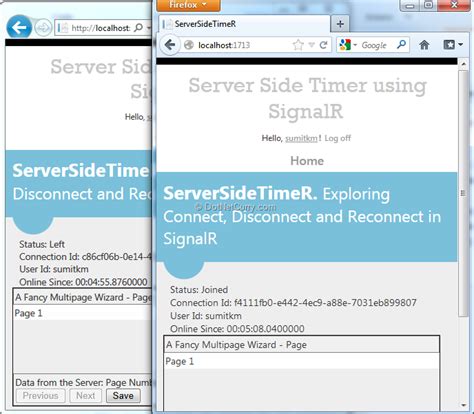Go back in the Internet Explorer window
Screen dimensions: 474x414
click(x=19, y=27)
